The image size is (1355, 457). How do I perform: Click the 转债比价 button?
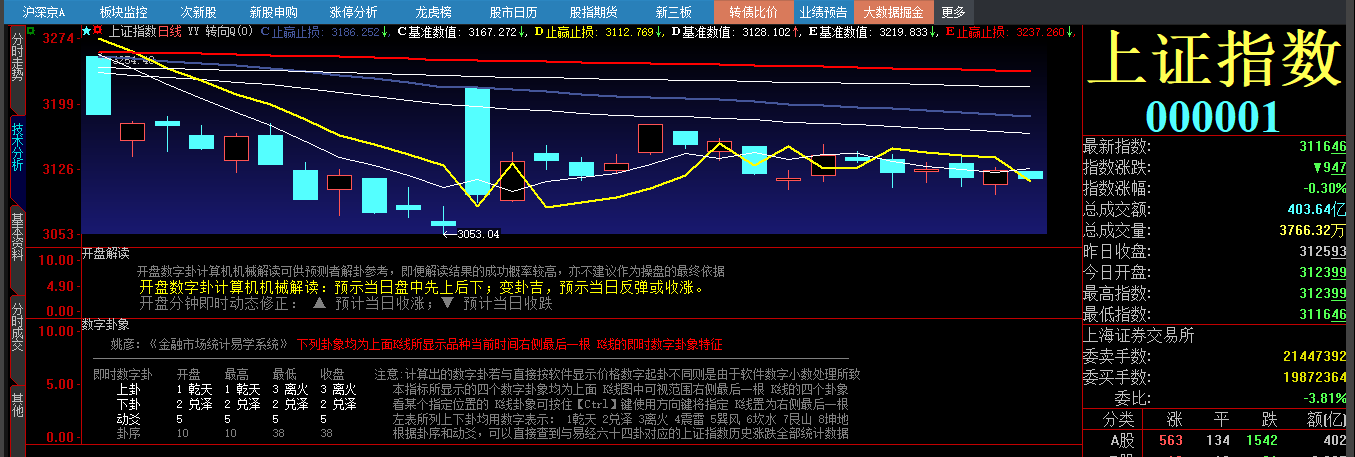(753, 12)
